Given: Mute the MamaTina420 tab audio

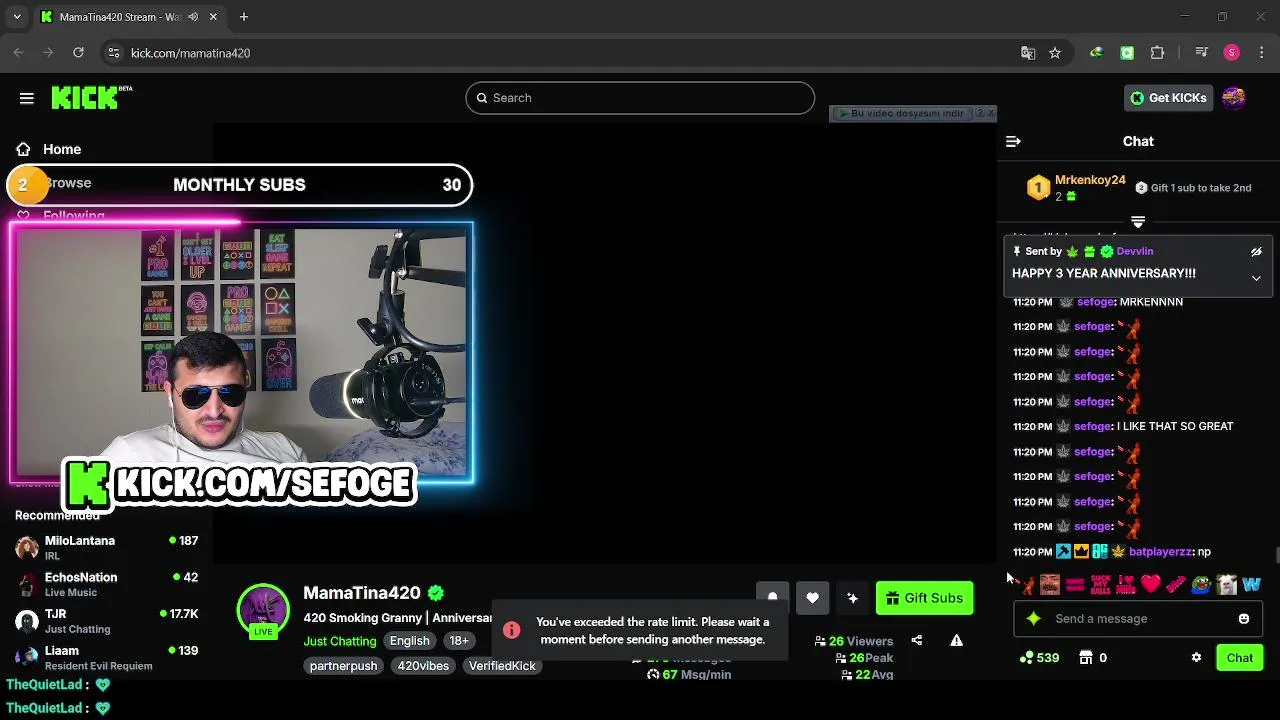Looking at the screenshot, I should (x=192, y=17).
